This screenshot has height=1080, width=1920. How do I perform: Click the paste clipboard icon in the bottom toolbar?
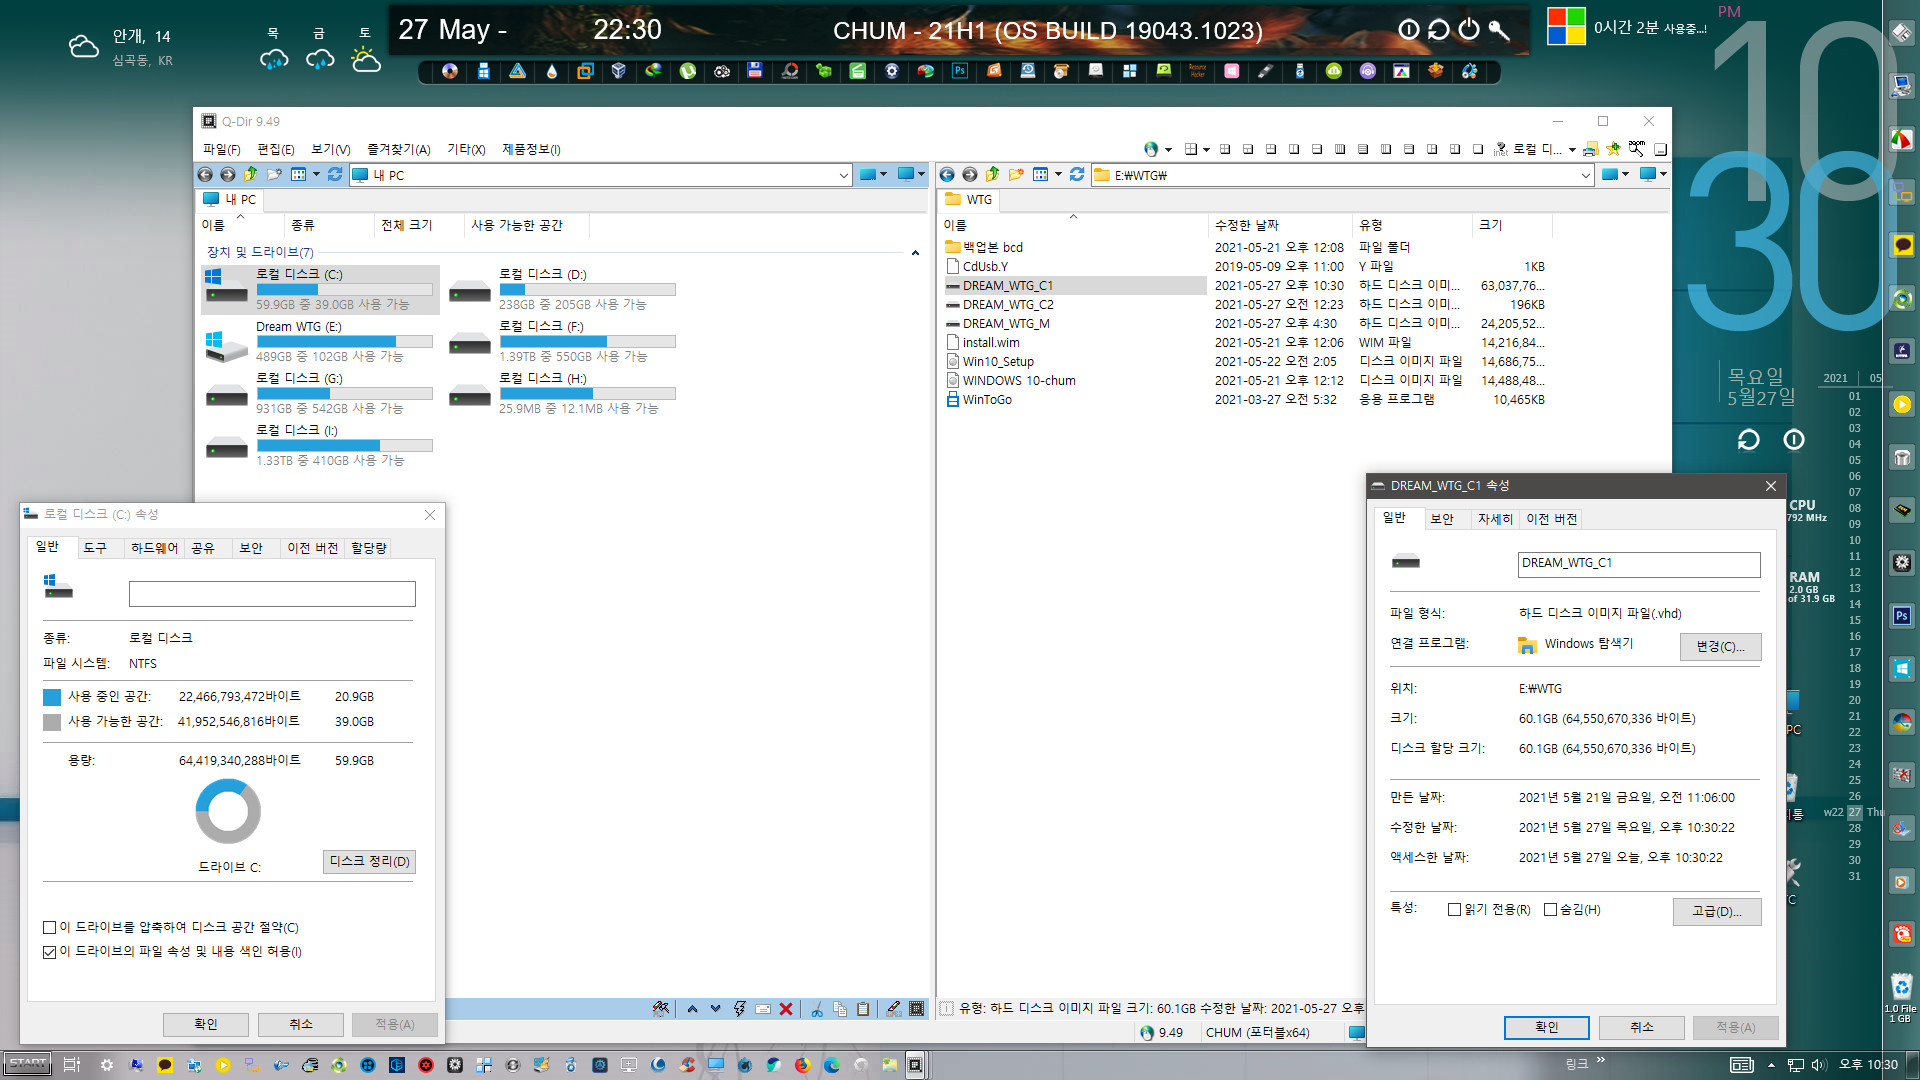click(863, 1009)
